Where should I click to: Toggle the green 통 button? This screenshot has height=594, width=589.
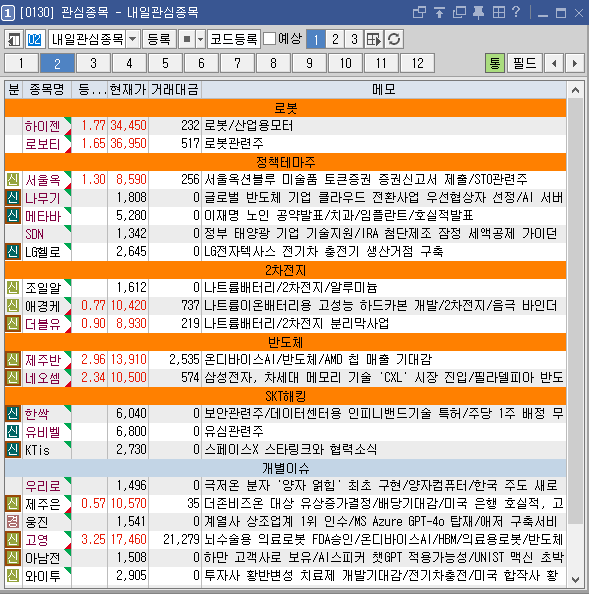(x=495, y=63)
